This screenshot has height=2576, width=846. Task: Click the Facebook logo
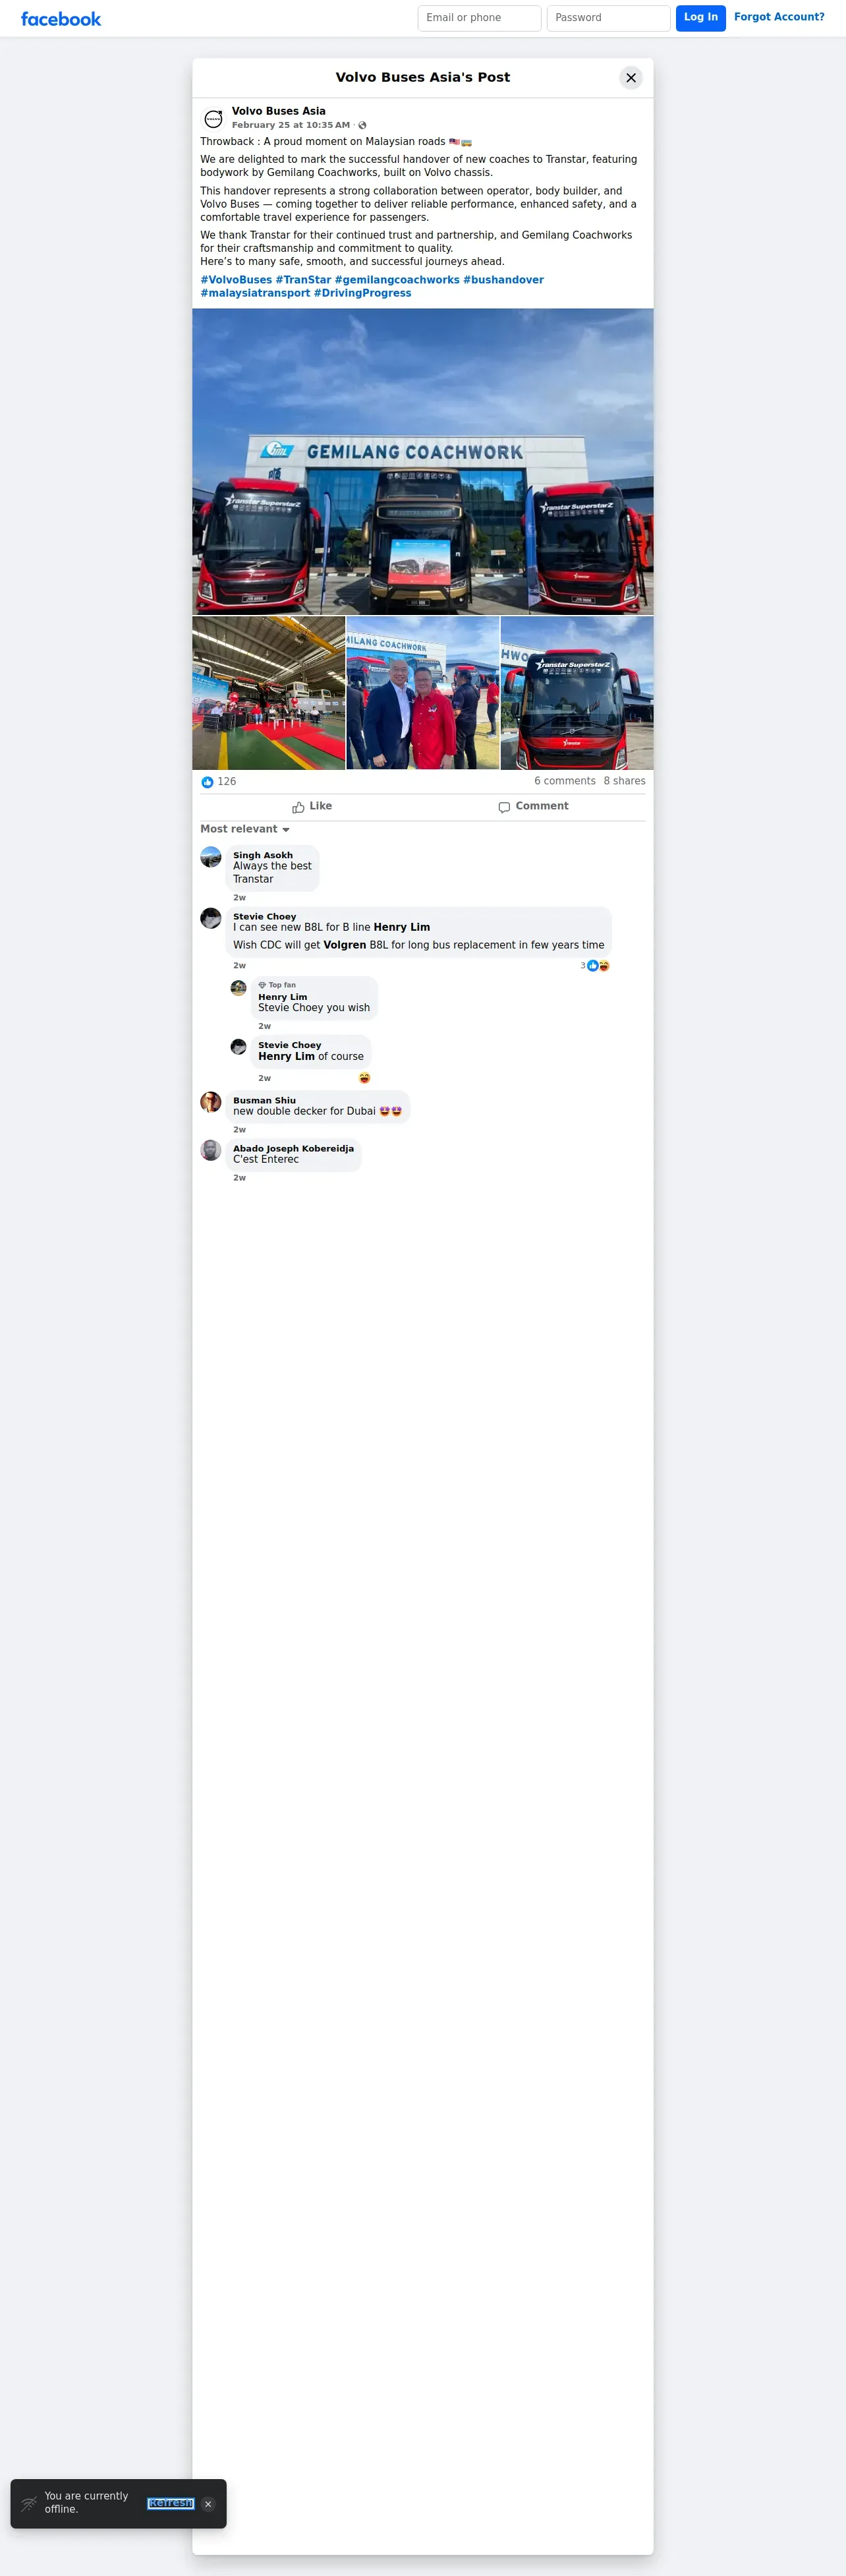(x=61, y=19)
